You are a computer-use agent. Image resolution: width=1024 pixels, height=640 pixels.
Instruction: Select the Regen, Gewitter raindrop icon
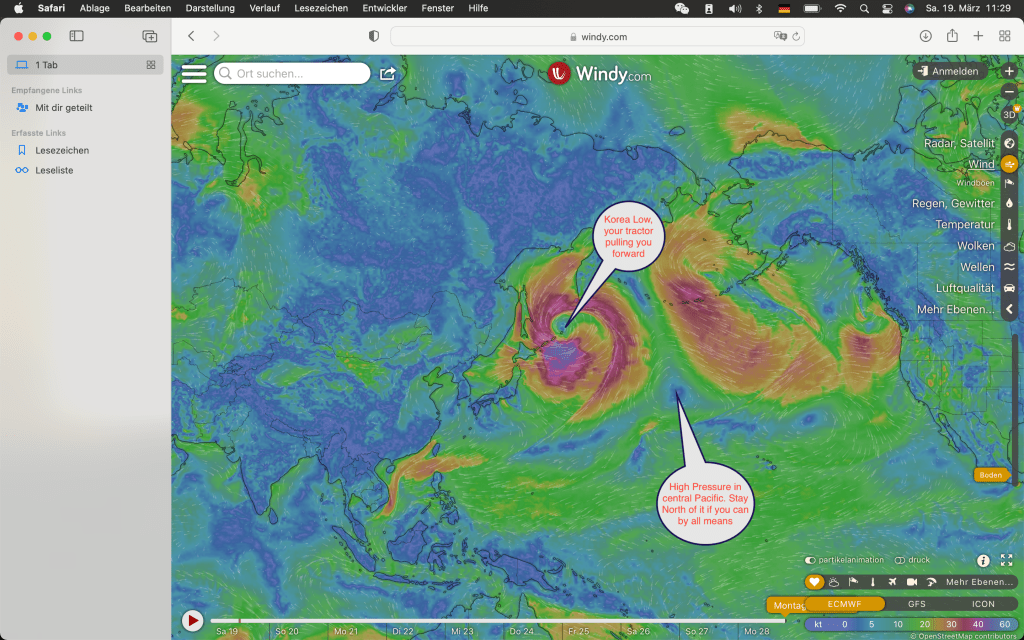tap(1009, 204)
